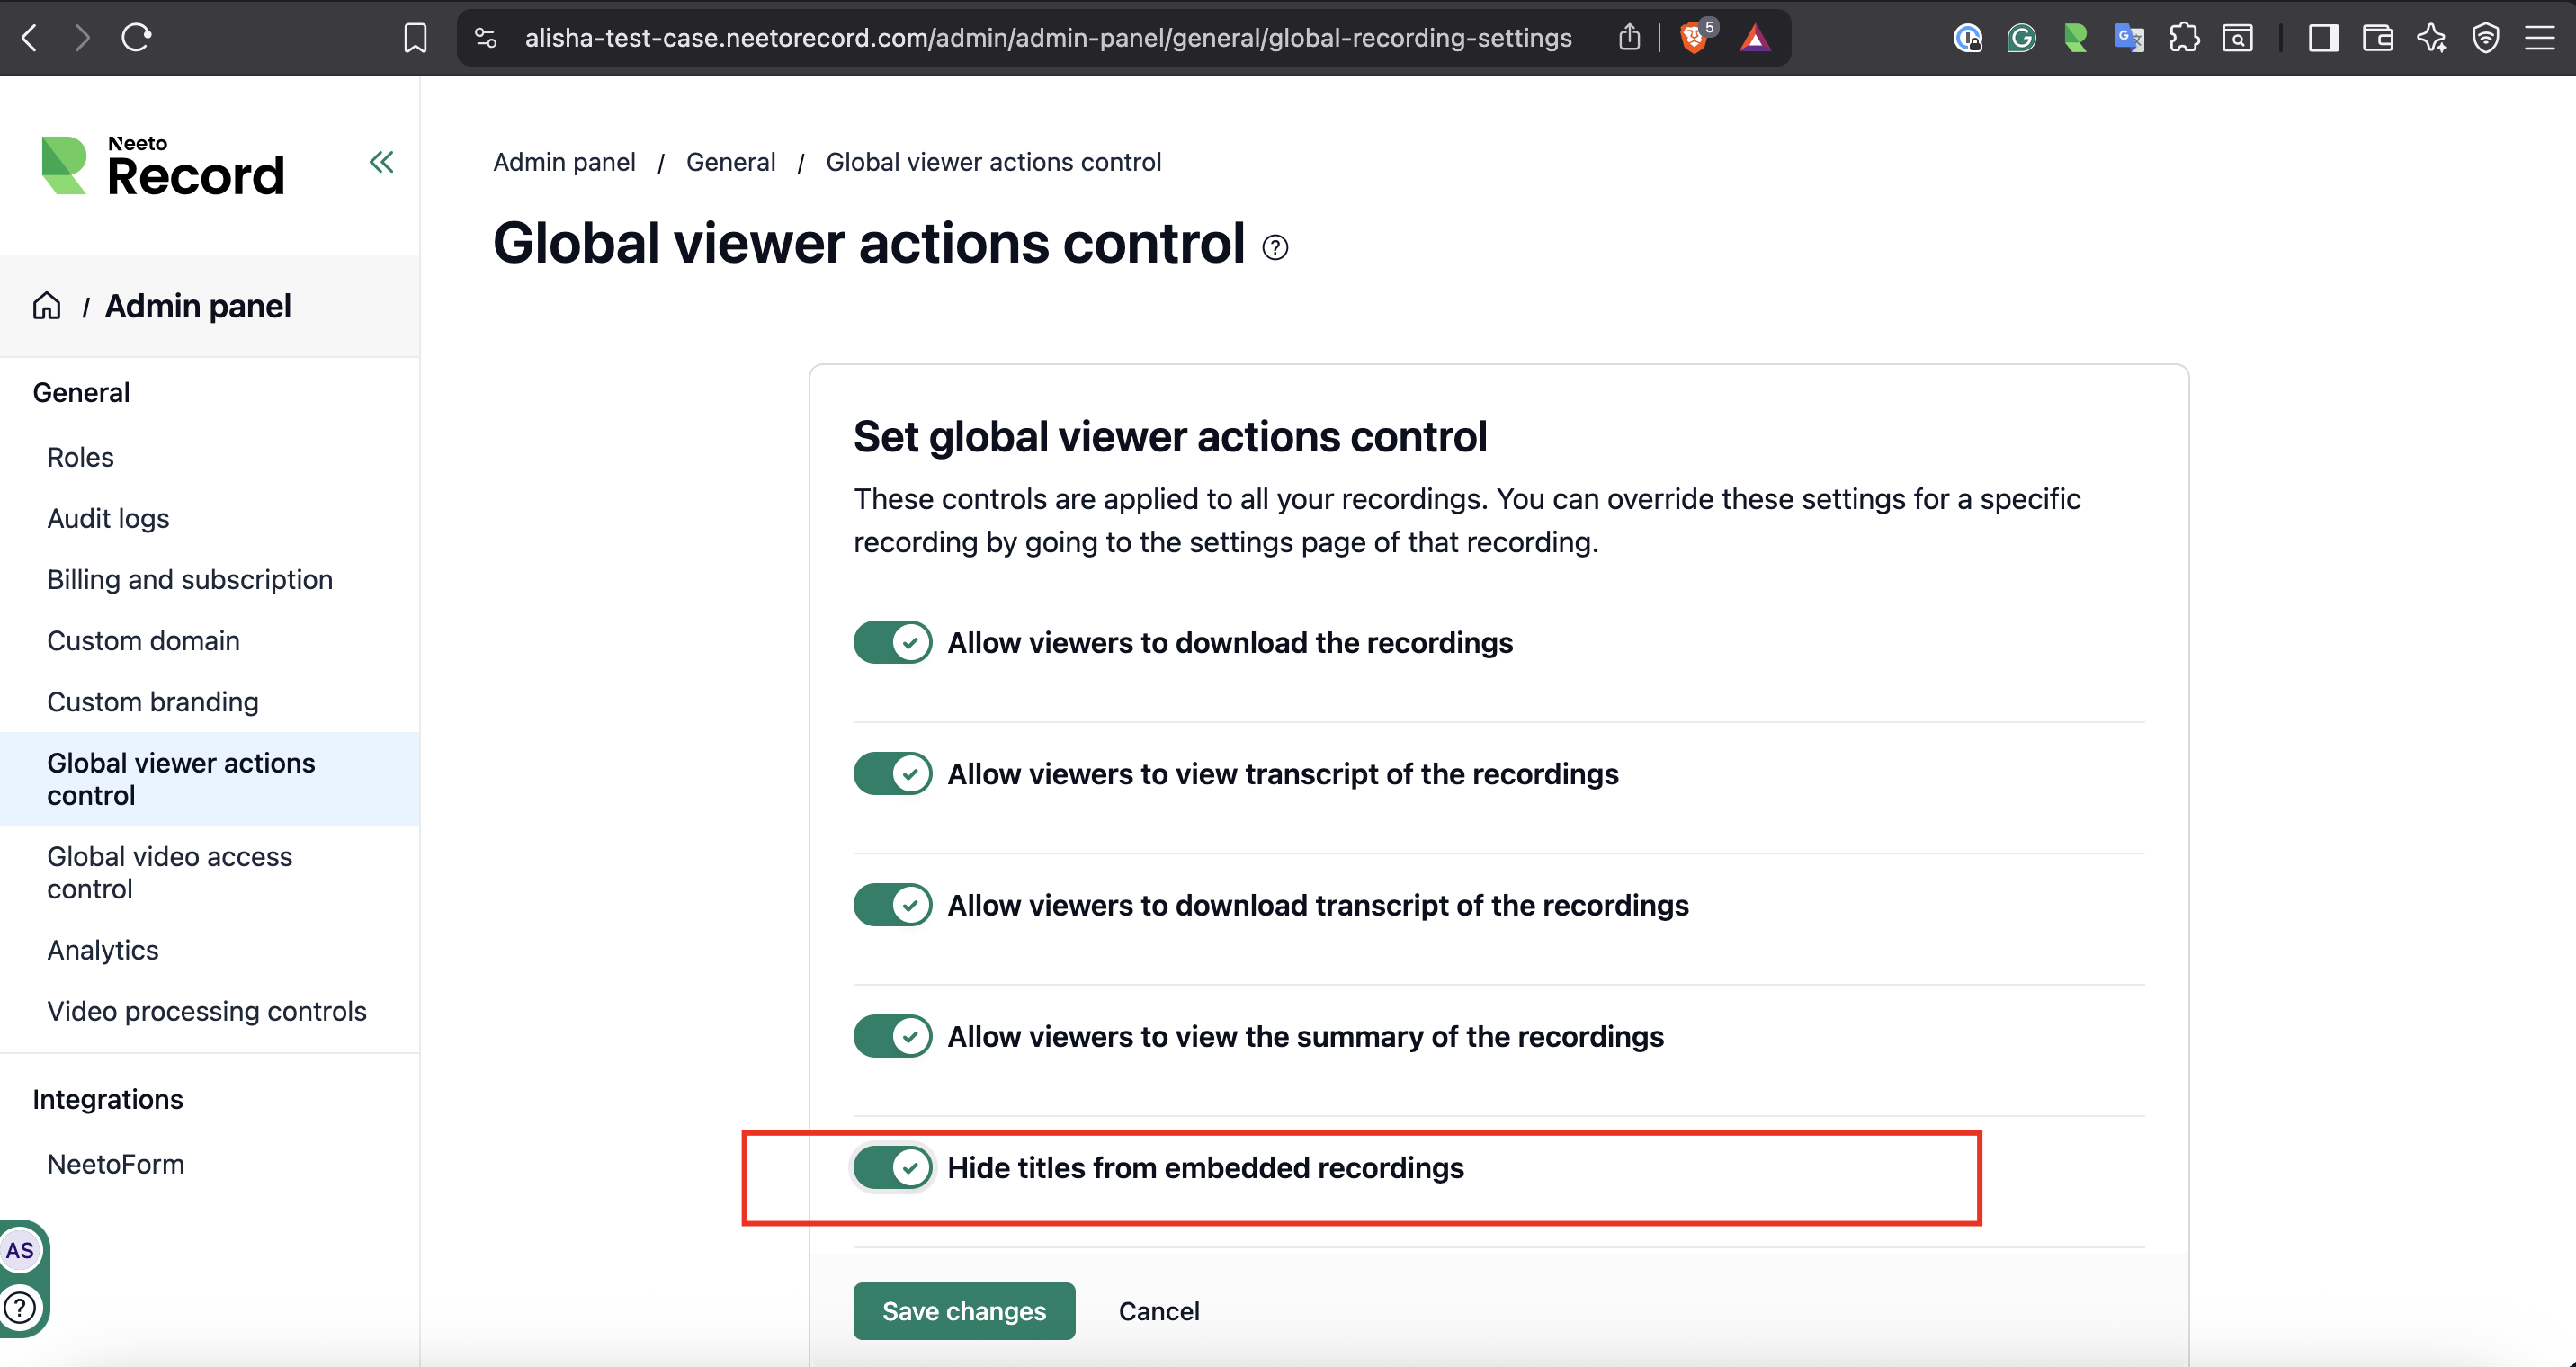Toggle Allow viewers to view the summary
Screen dimensions: 2576x1367
[892, 1036]
